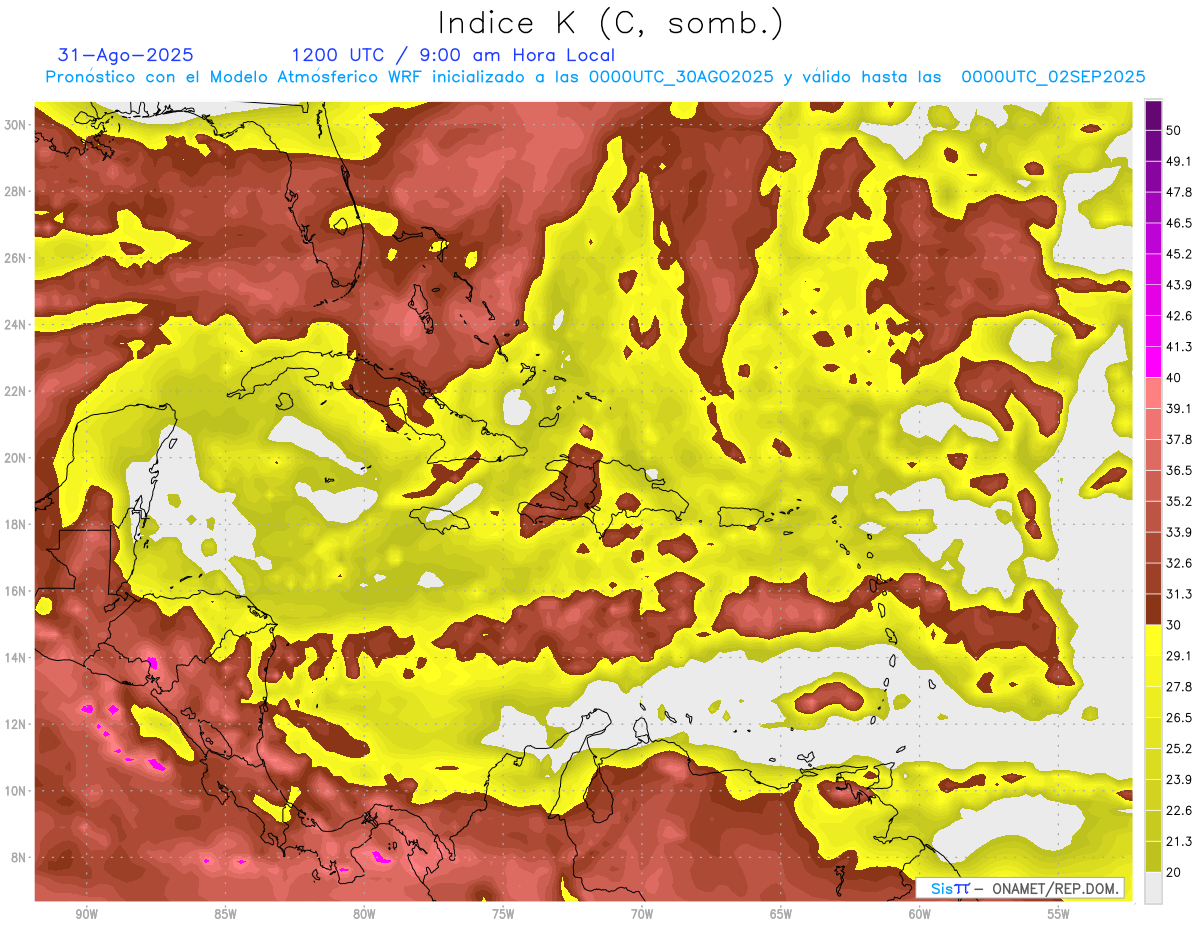Screen dimensions: 1200x927
Task: Click the legend value '32.6'
Action: click(x=1179, y=564)
